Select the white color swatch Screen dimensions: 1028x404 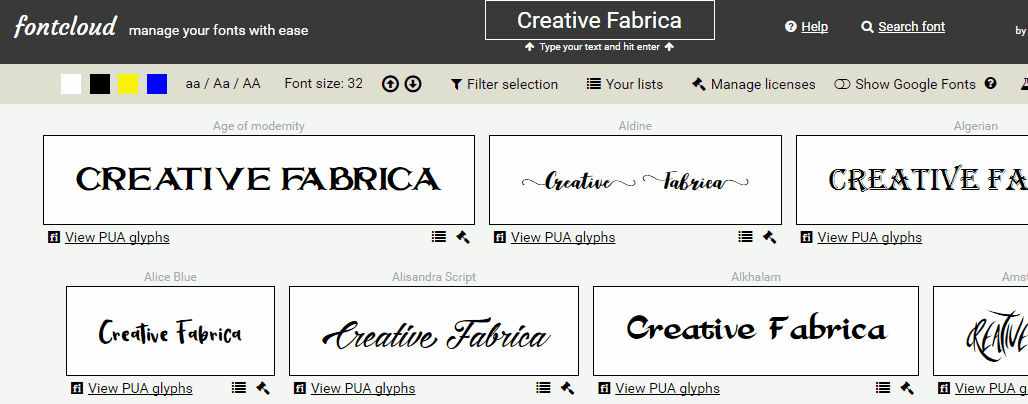[71, 84]
